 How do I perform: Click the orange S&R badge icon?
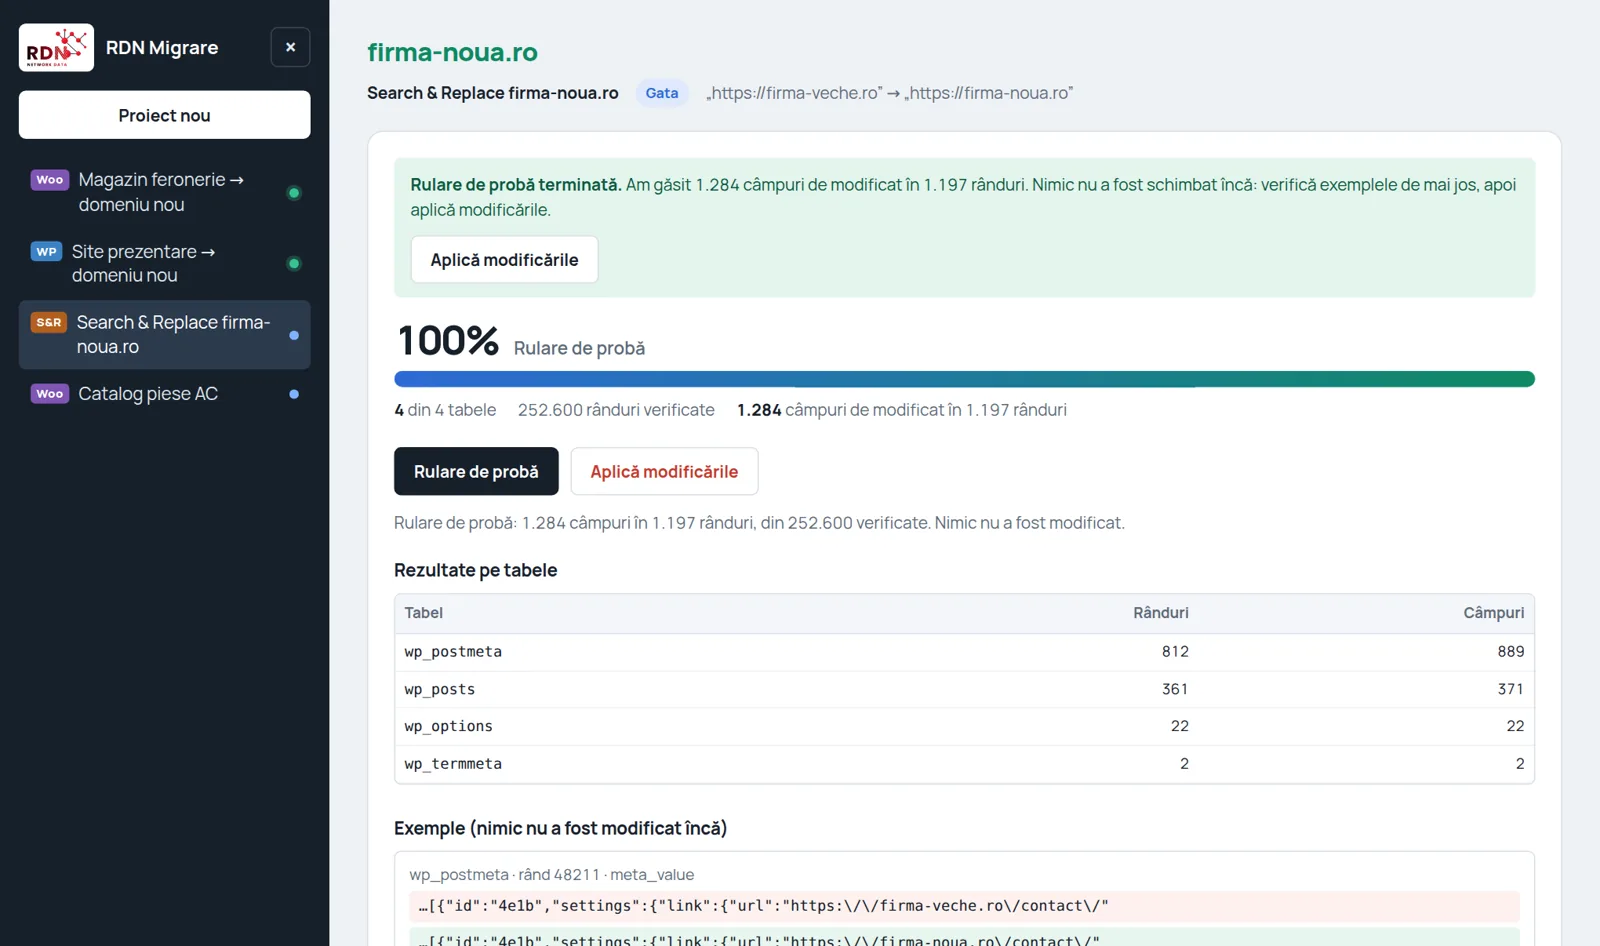[49, 323]
